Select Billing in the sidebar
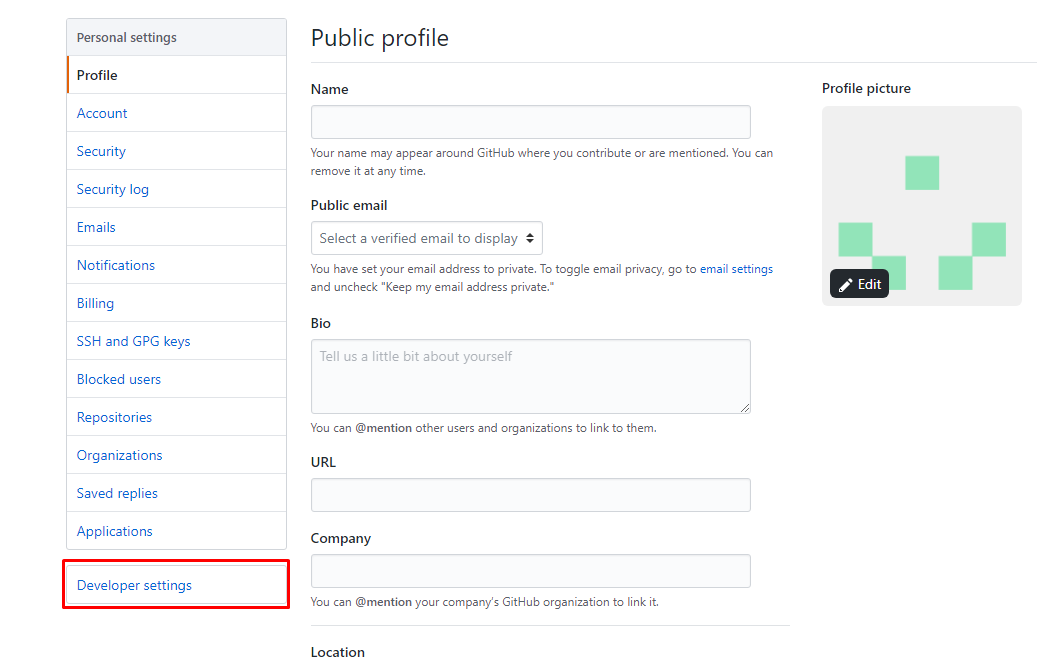1037x657 pixels. (95, 303)
